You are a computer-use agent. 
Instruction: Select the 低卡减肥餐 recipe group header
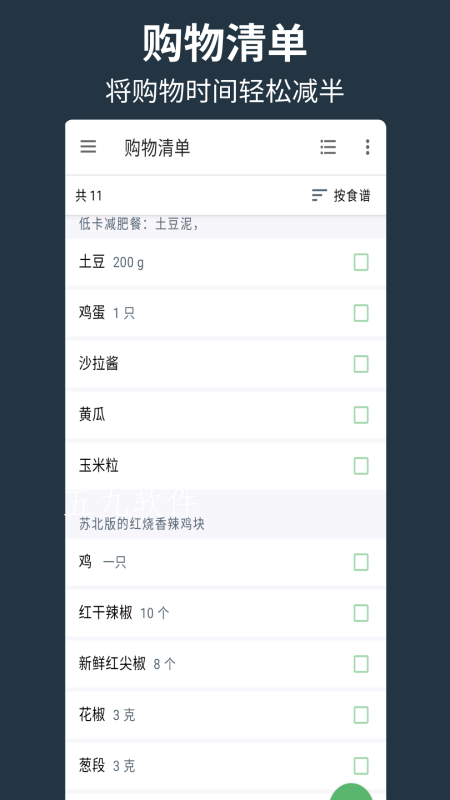point(226,224)
